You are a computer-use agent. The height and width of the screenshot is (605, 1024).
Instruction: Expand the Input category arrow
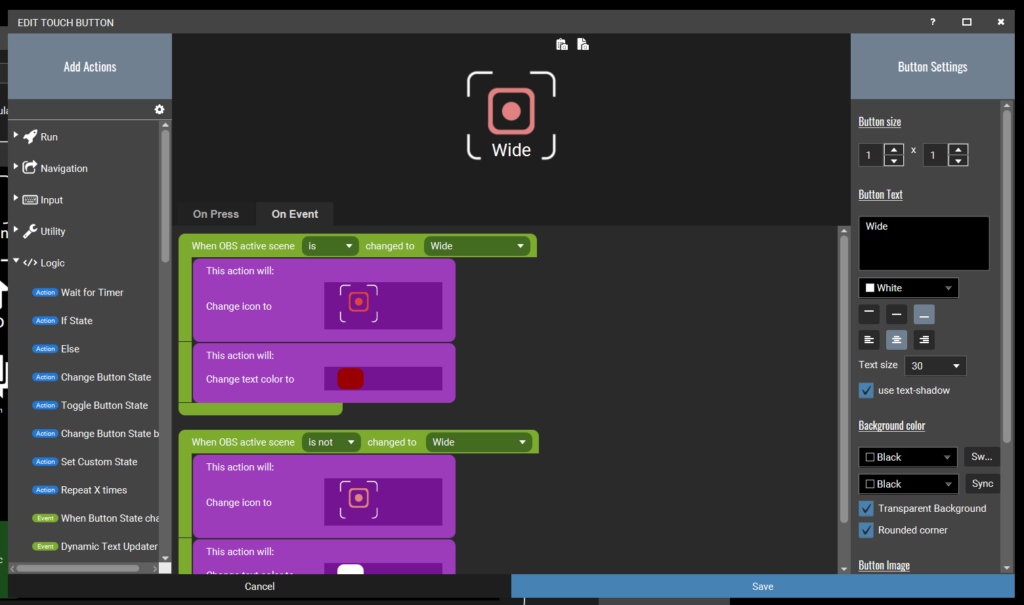coord(16,197)
